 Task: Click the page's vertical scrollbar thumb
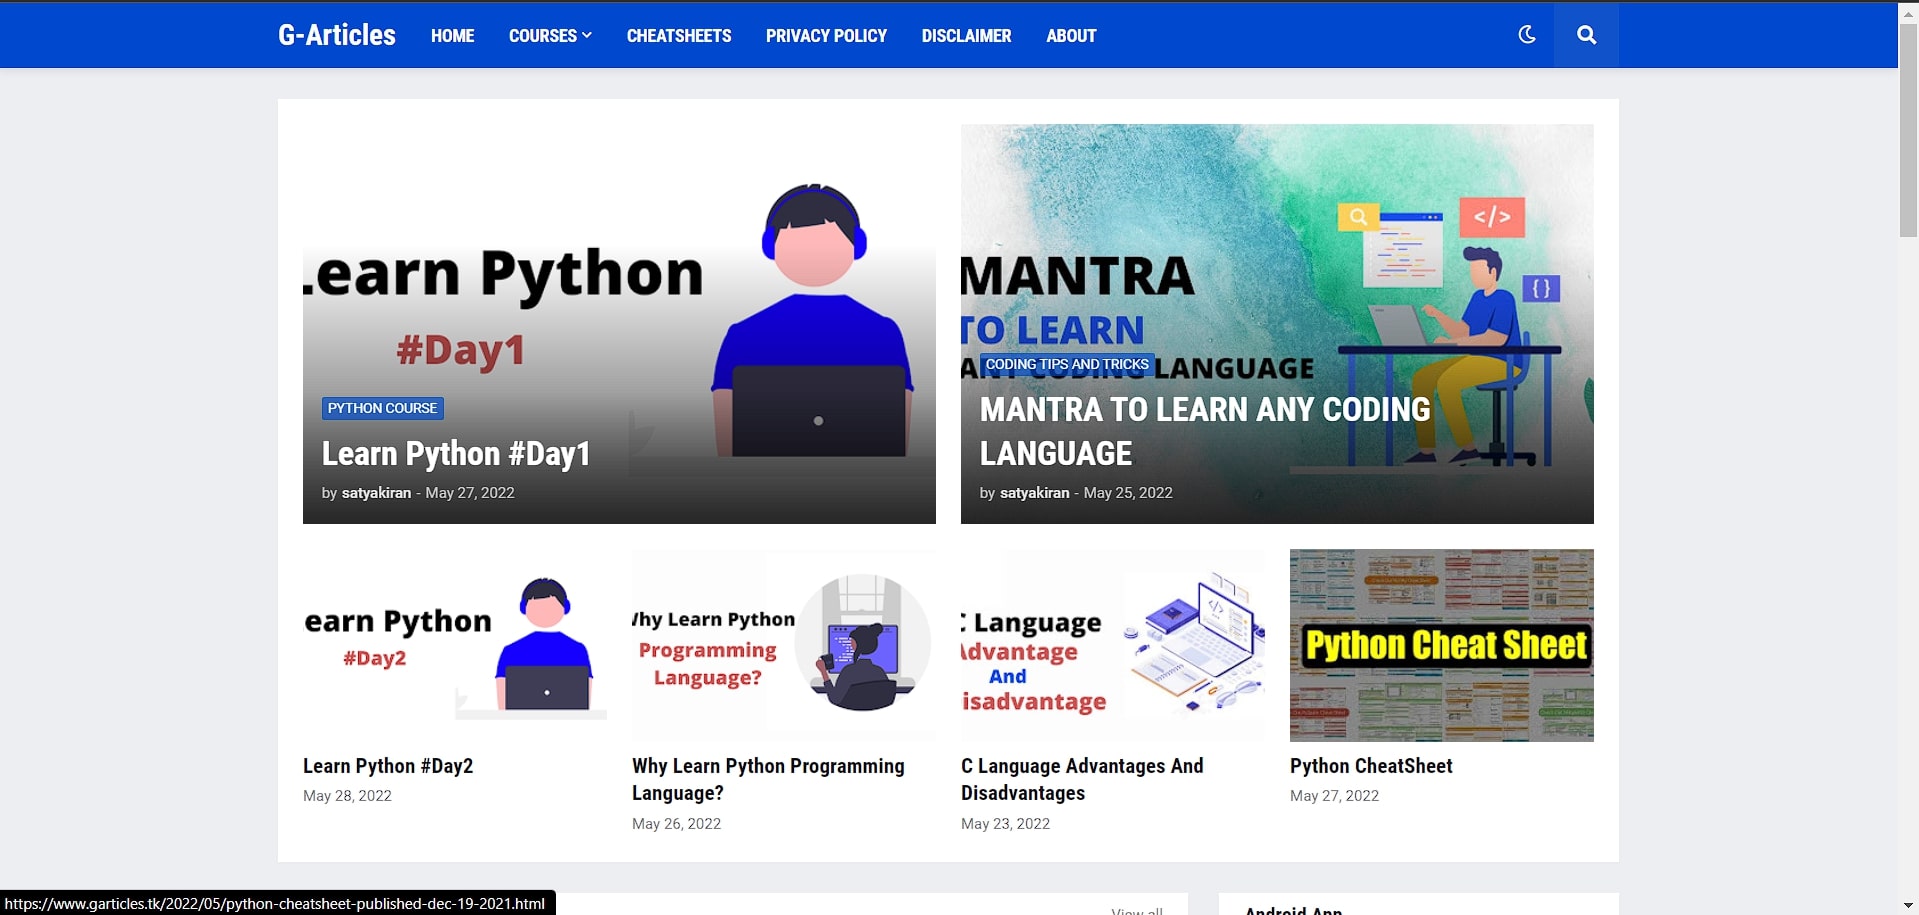tap(1908, 130)
